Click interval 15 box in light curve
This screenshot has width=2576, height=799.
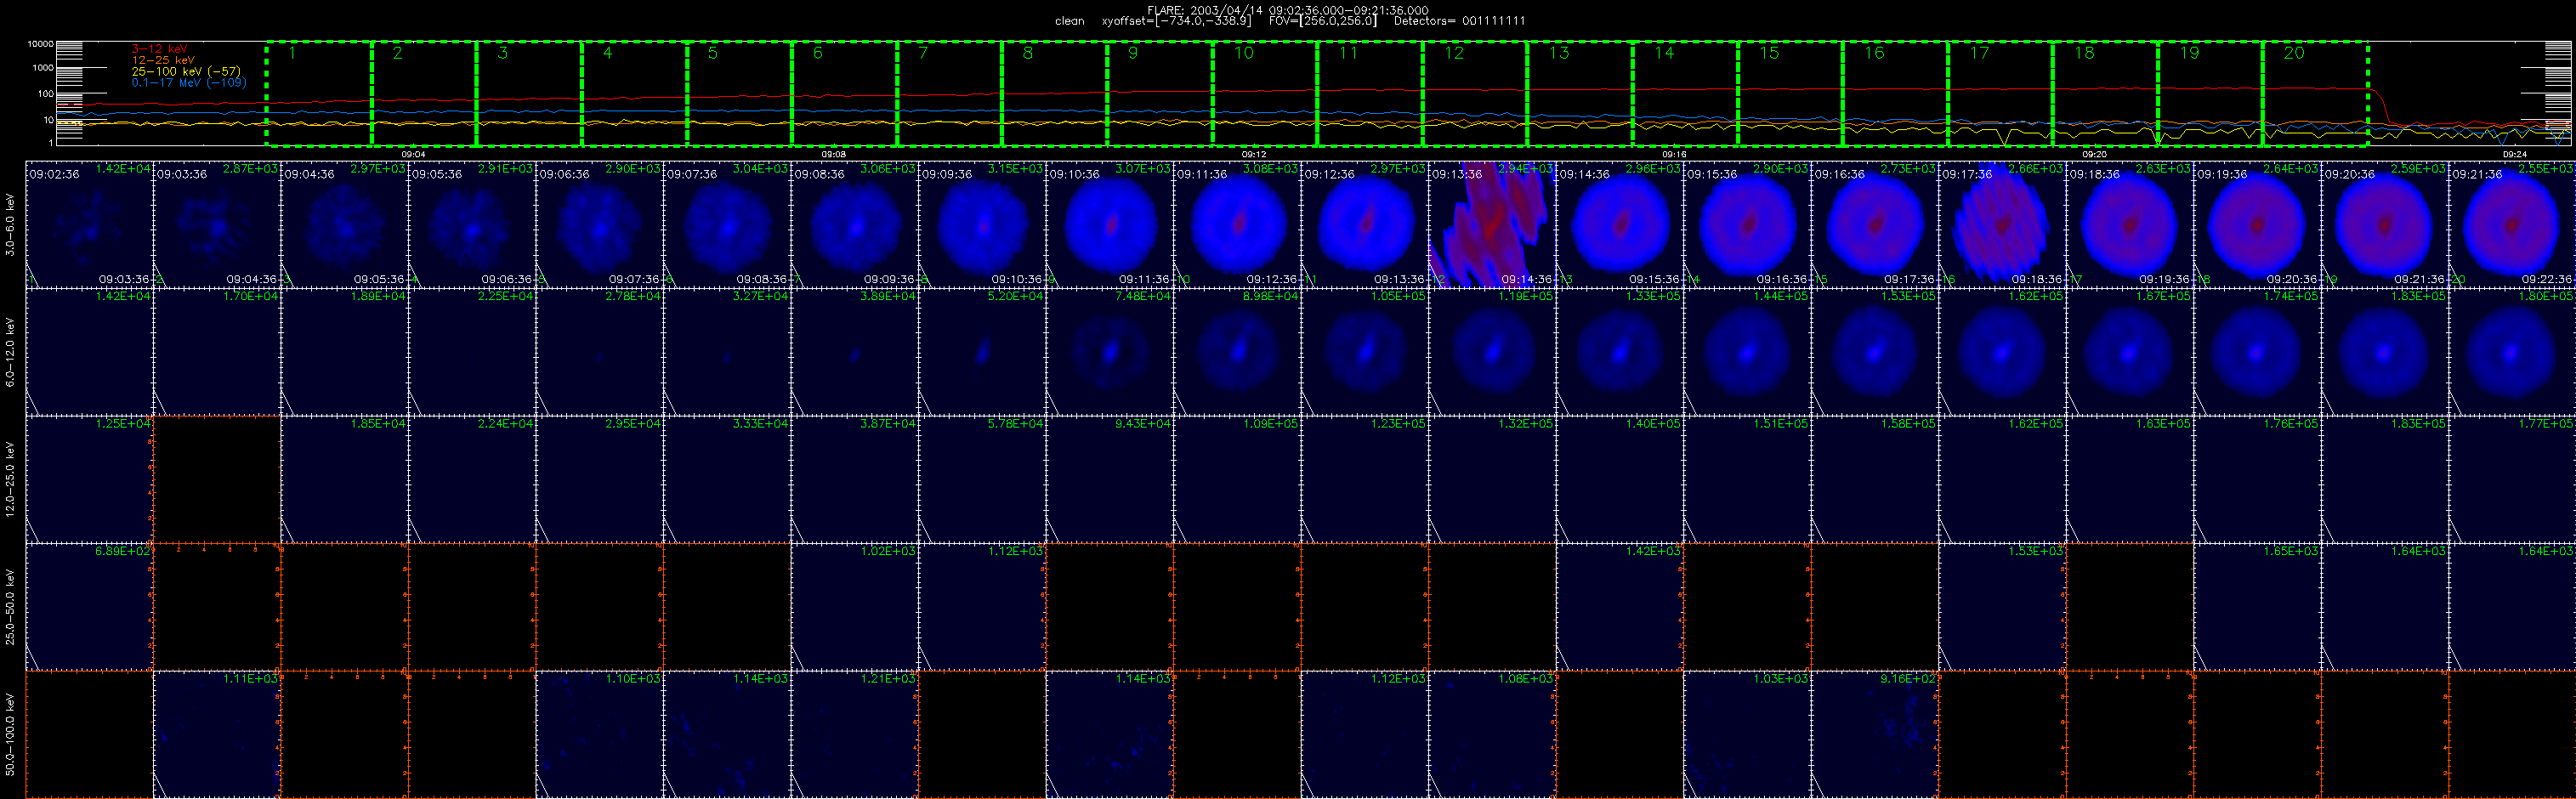click(1790, 93)
